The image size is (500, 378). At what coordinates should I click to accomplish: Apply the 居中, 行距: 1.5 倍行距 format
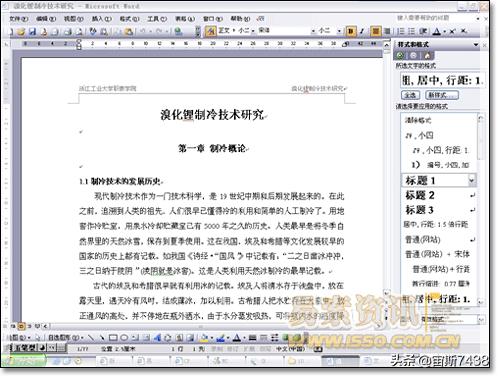(x=436, y=224)
